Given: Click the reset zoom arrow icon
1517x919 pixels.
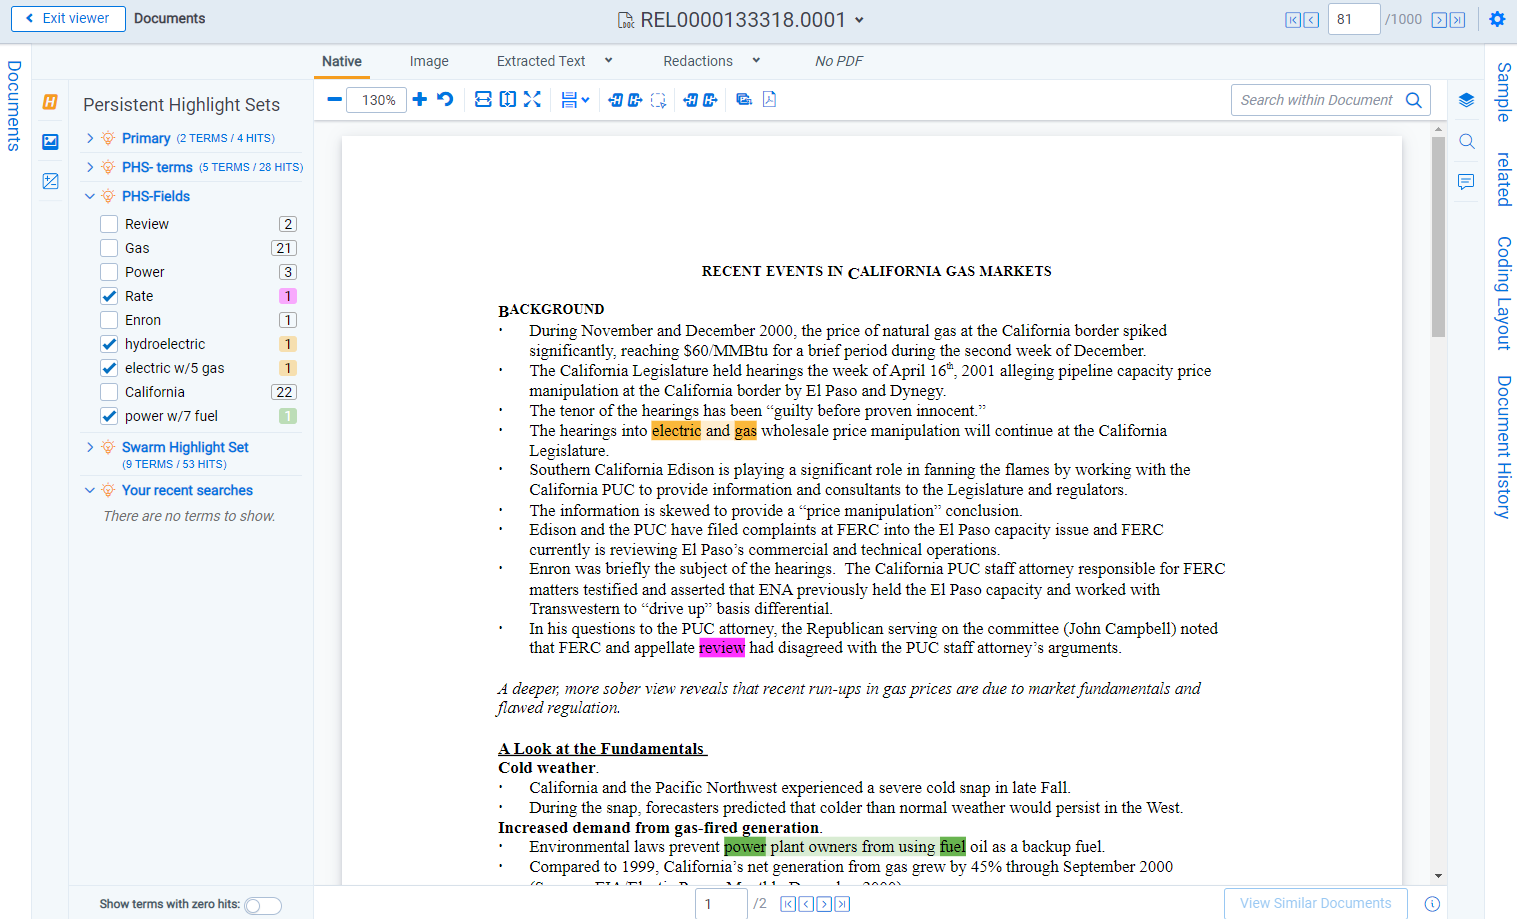Looking at the screenshot, I should [446, 99].
